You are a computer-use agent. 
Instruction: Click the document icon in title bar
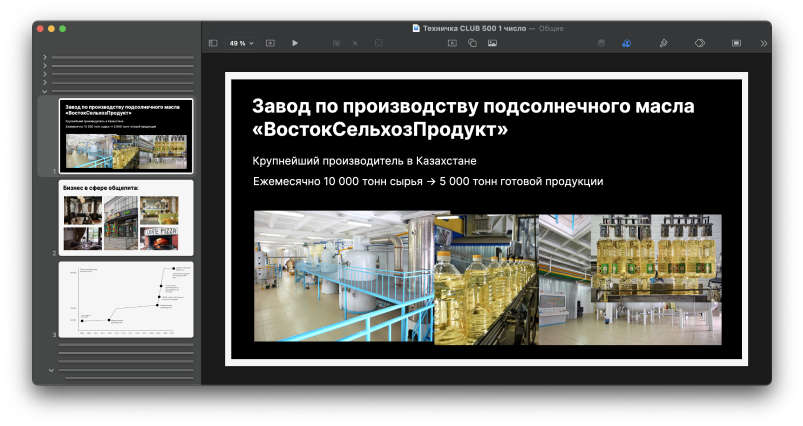point(416,29)
